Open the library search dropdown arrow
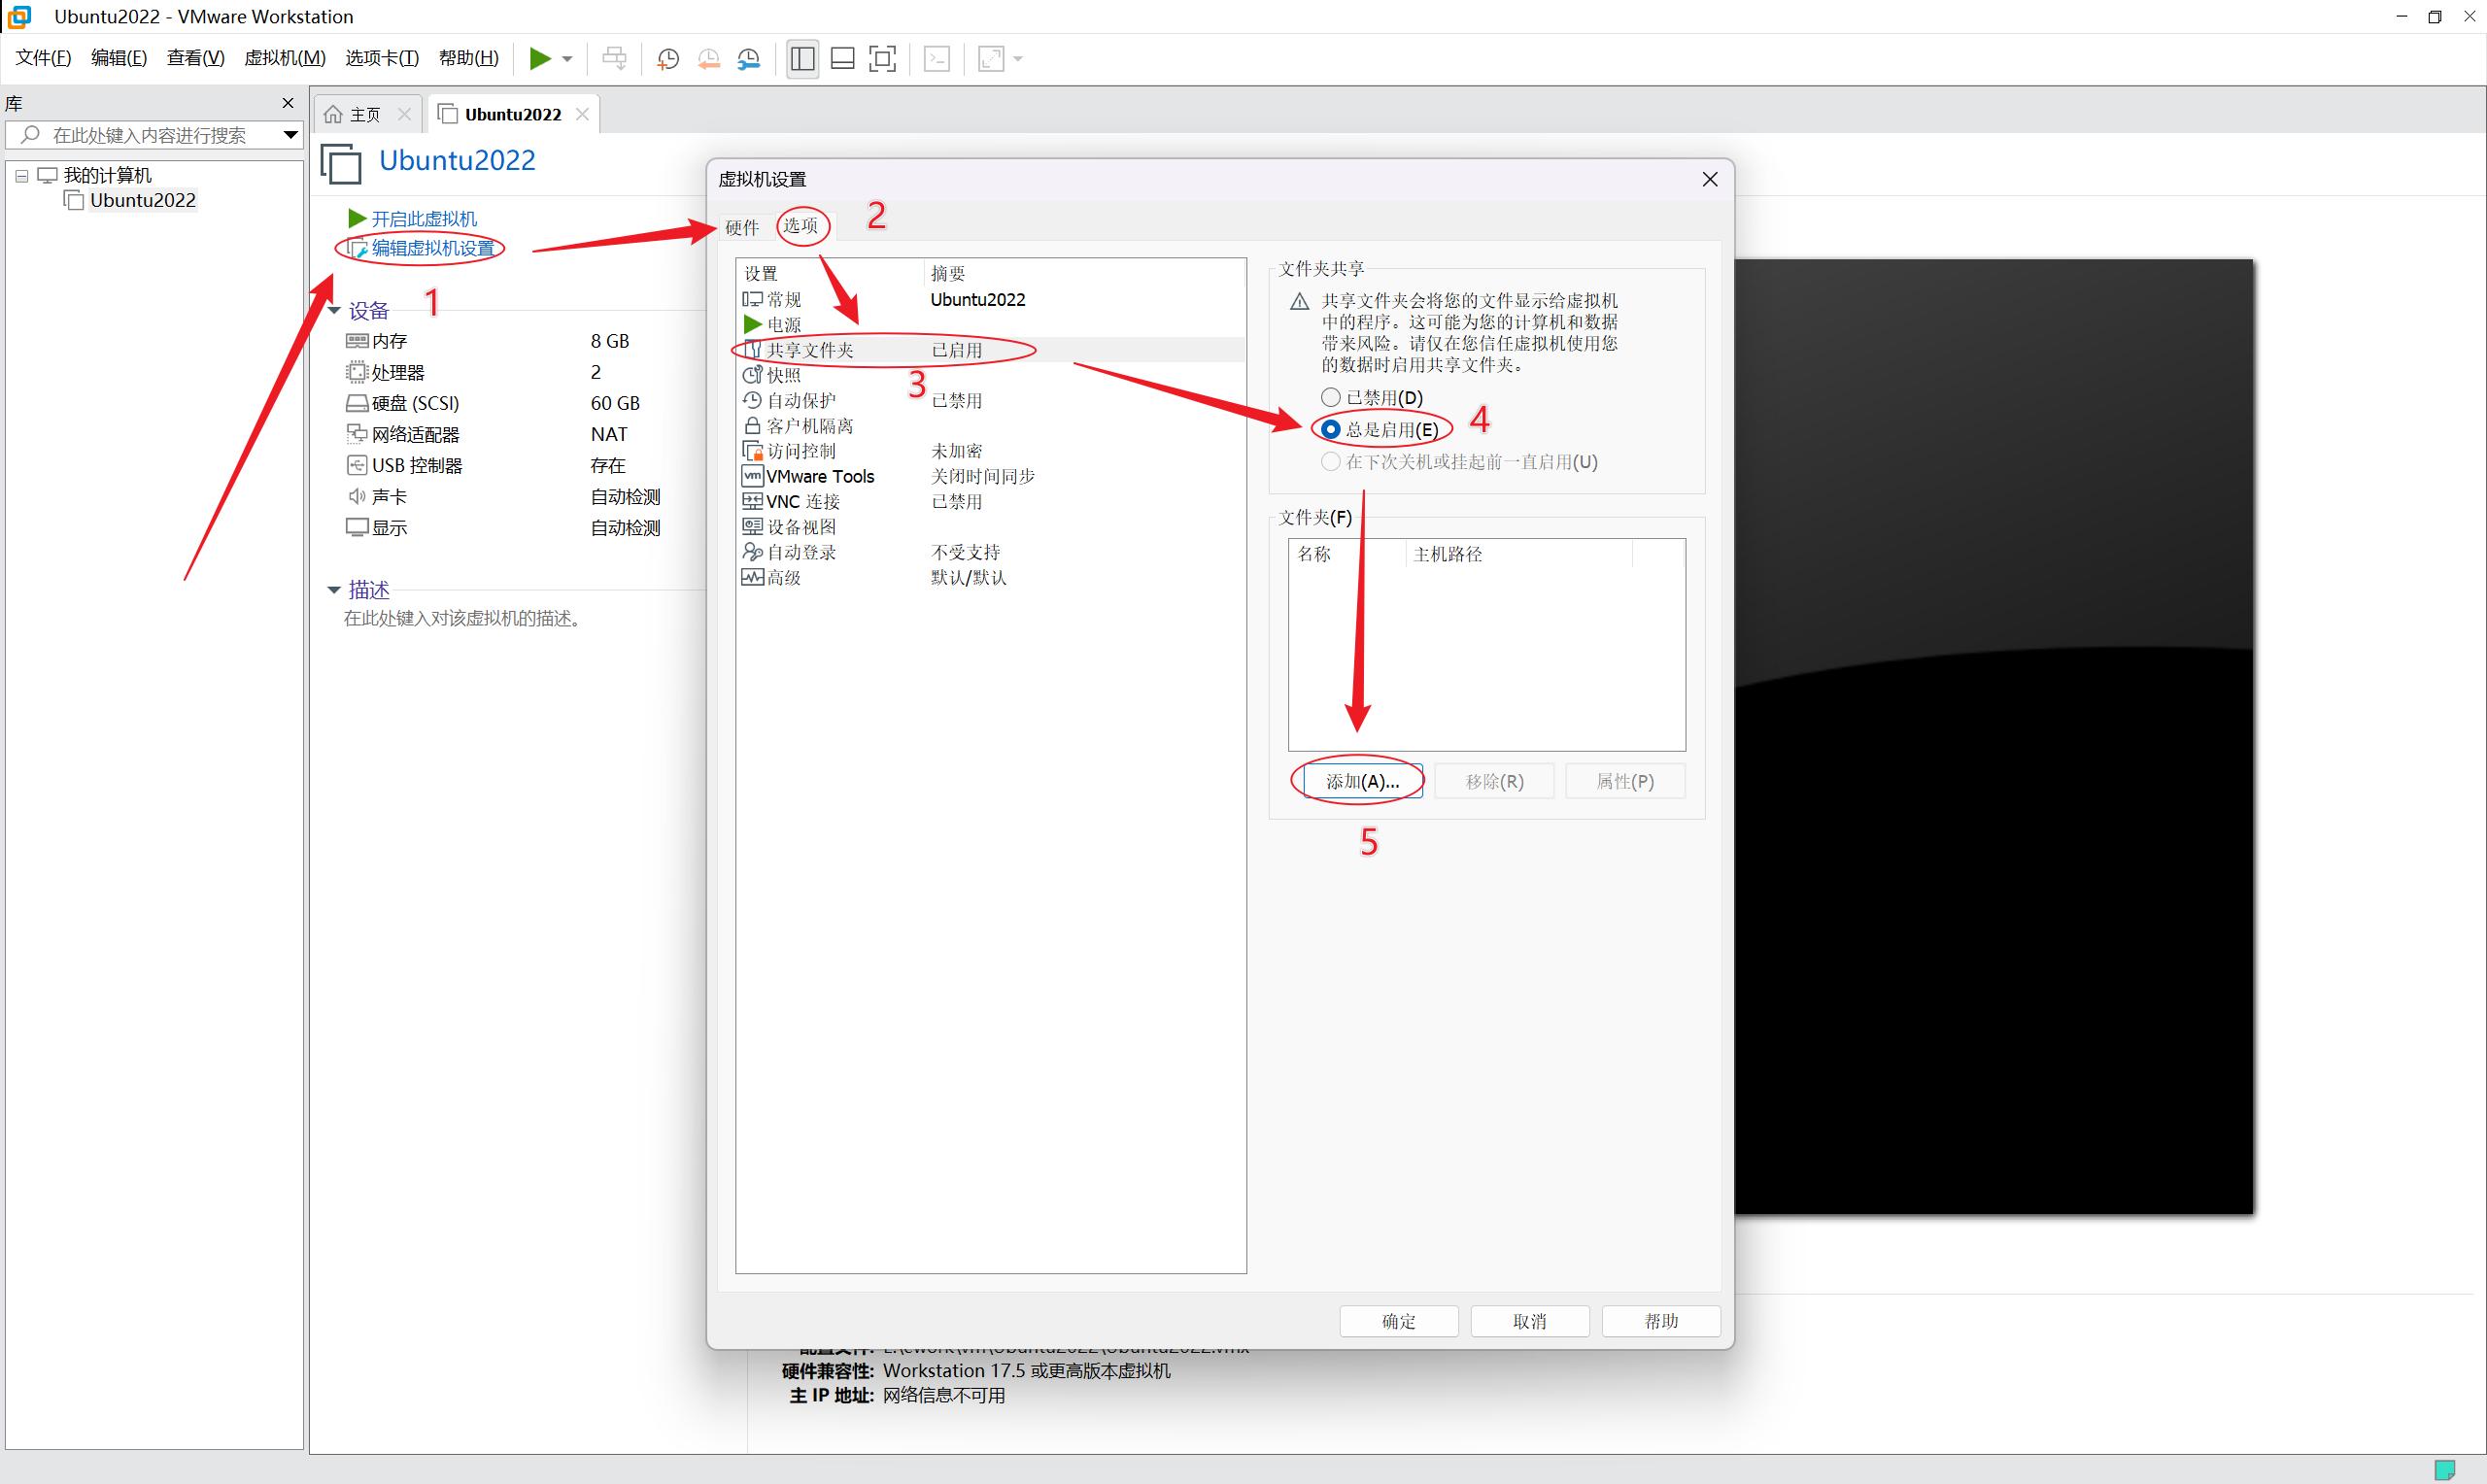 click(290, 135)
